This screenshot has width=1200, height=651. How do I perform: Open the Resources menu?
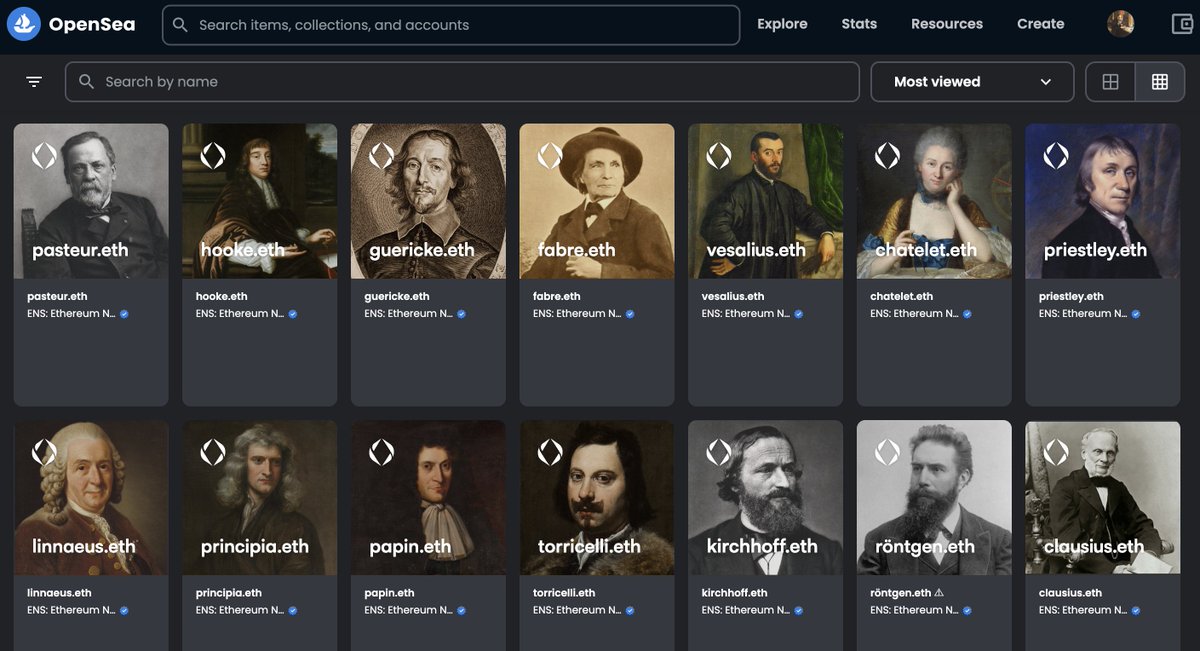coord(947,24)
